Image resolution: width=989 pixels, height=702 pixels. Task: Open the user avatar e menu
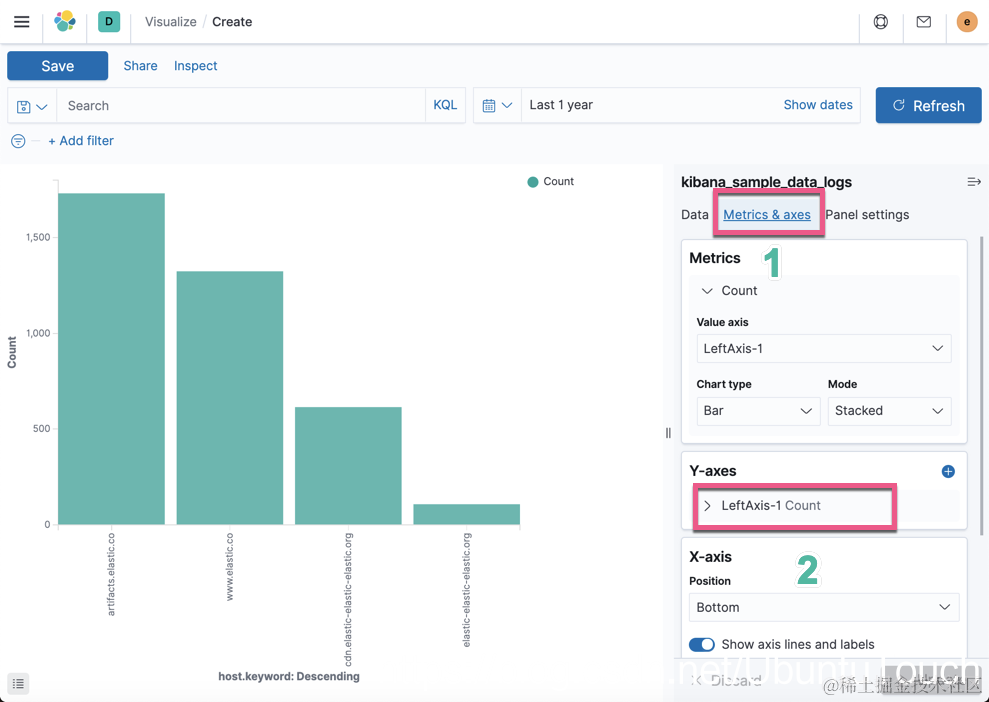(967, 21)
